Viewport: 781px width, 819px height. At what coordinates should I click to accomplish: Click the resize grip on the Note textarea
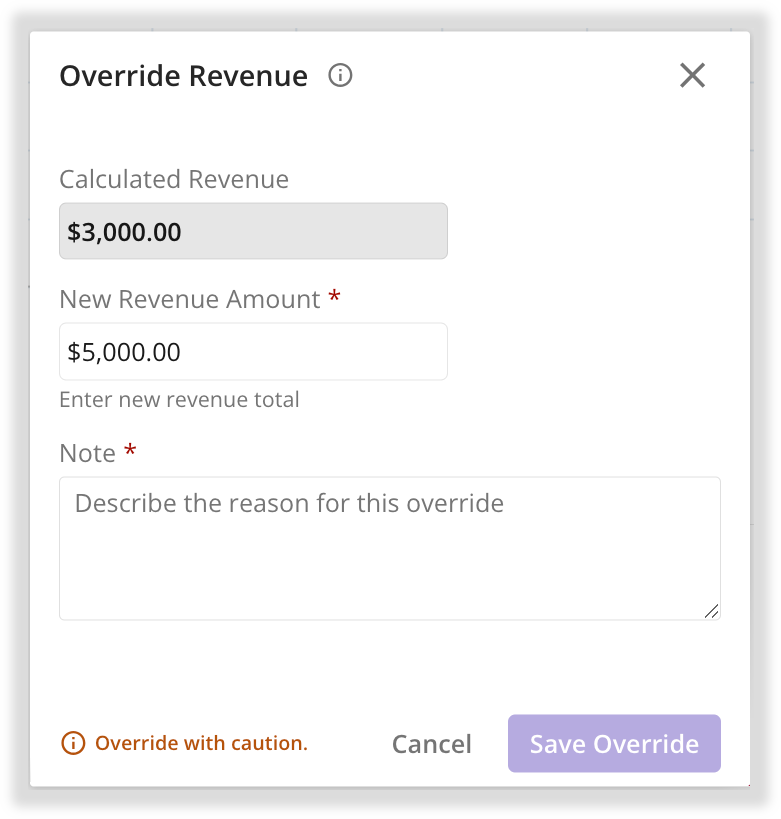point(712,610)
